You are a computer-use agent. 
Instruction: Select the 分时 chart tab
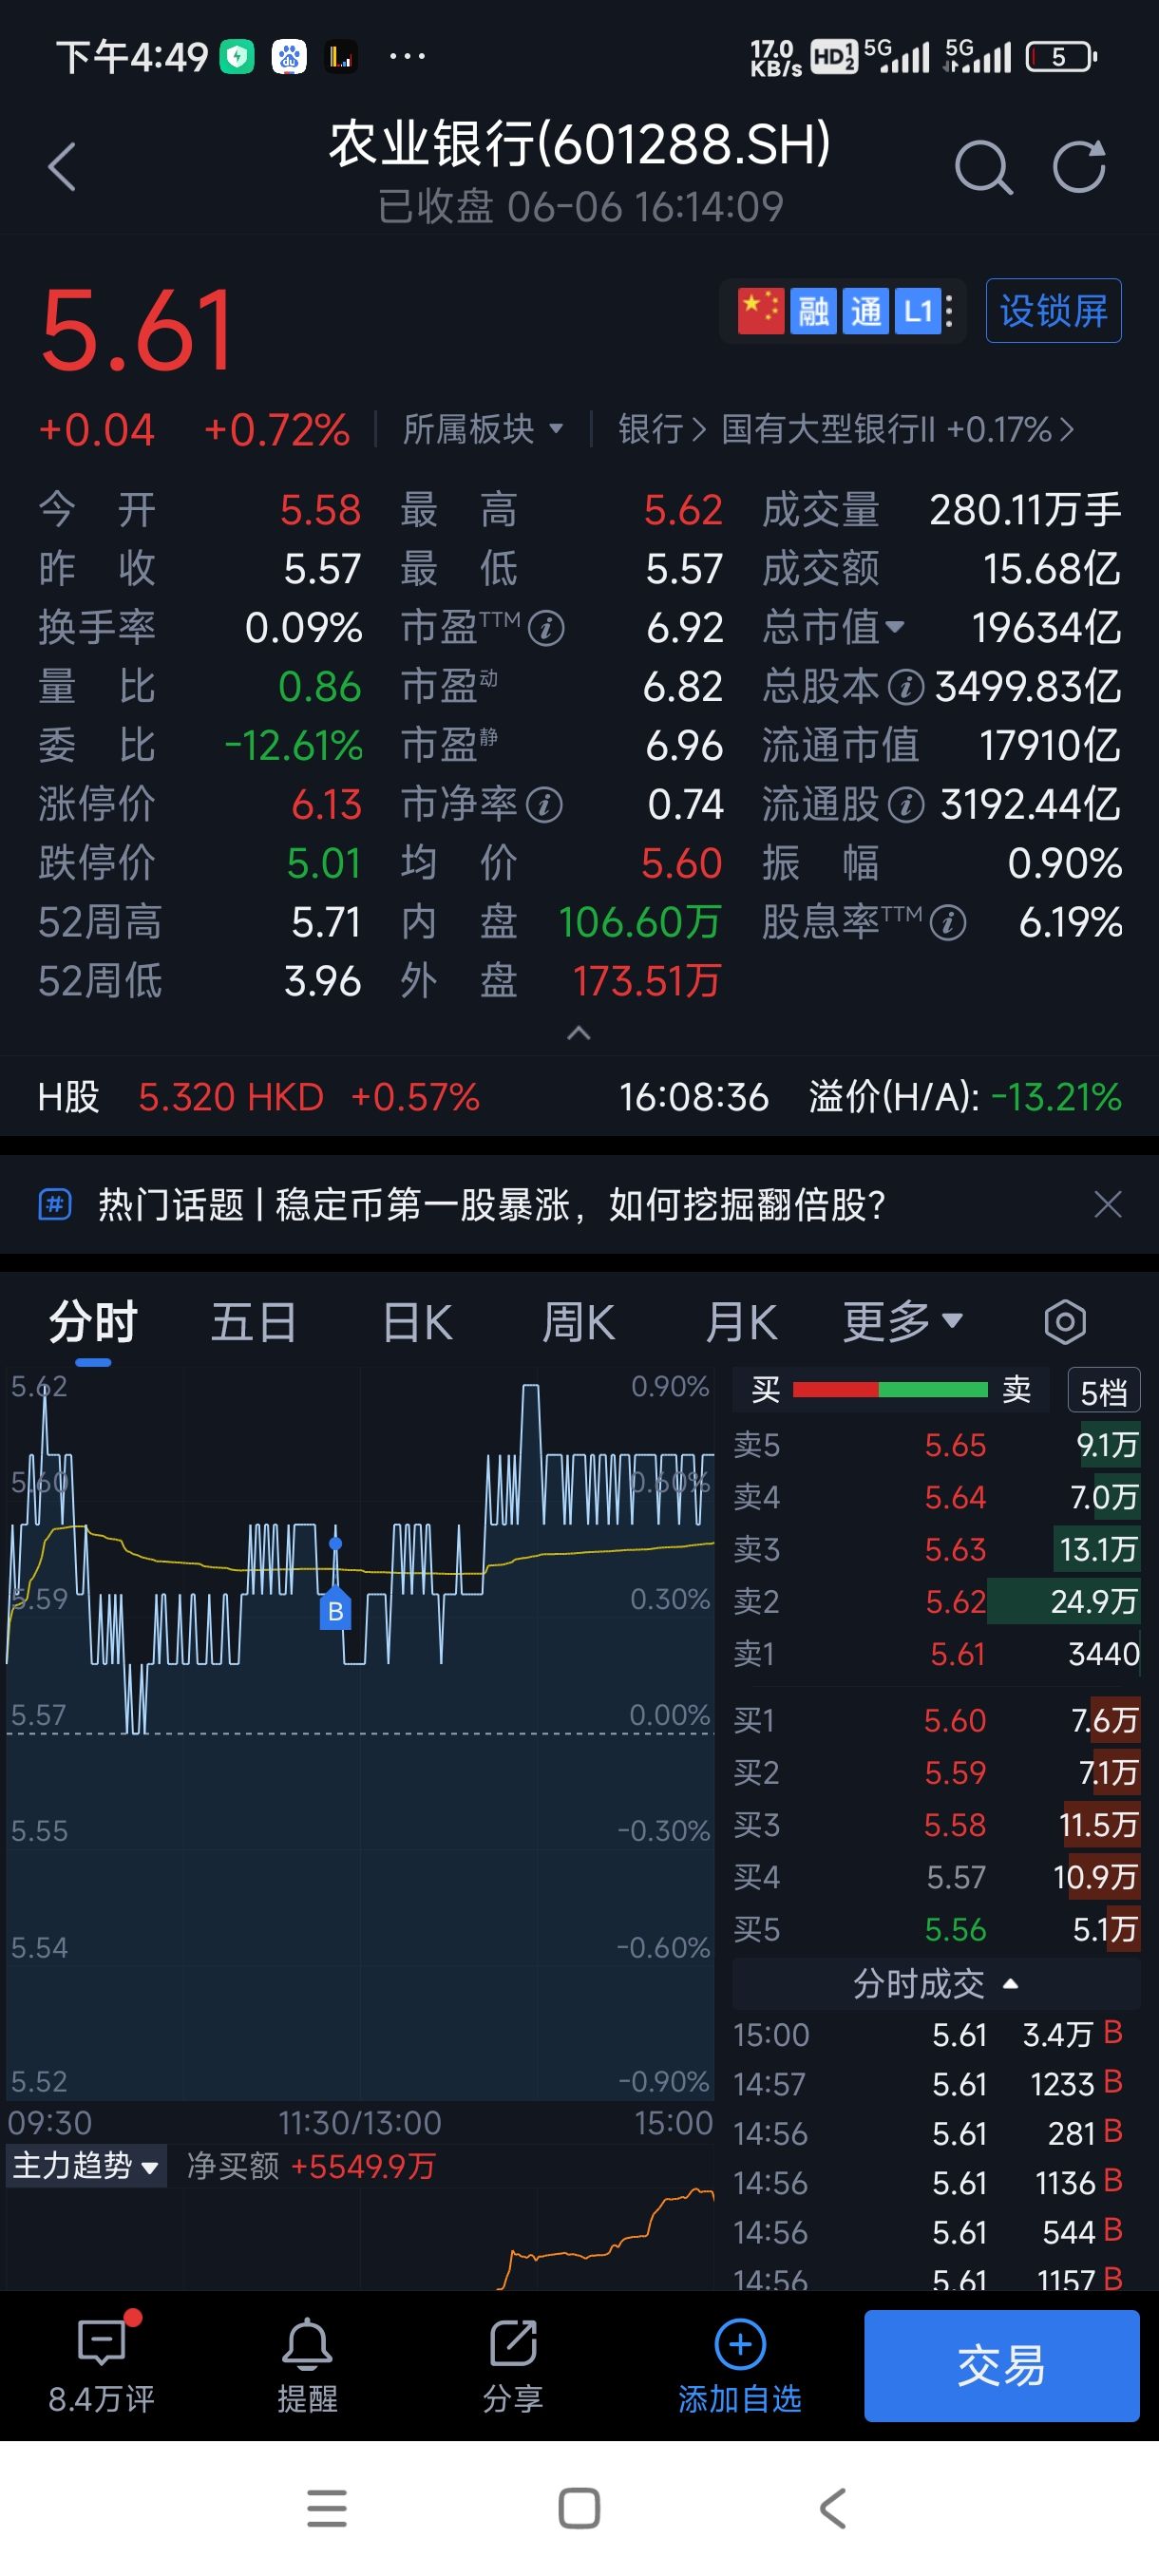point(93,1322)
